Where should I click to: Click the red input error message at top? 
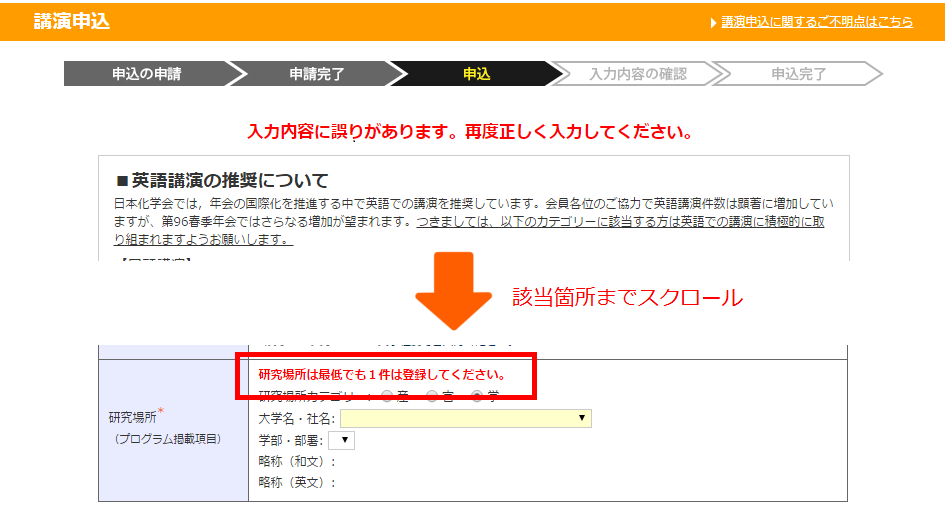pyautogui.click(x=470, y=132)
